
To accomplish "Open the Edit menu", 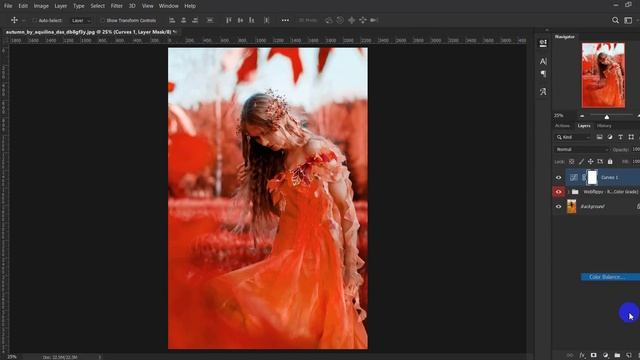I will (x=23, y=6).
